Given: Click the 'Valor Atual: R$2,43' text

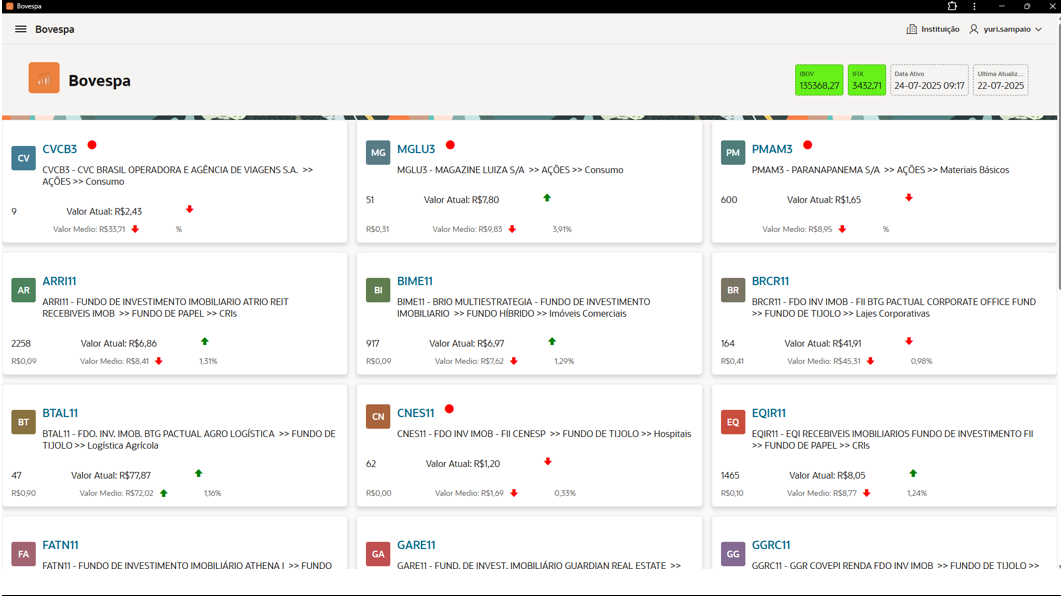Looking at the screenshot, I should (x=104, y=212).
